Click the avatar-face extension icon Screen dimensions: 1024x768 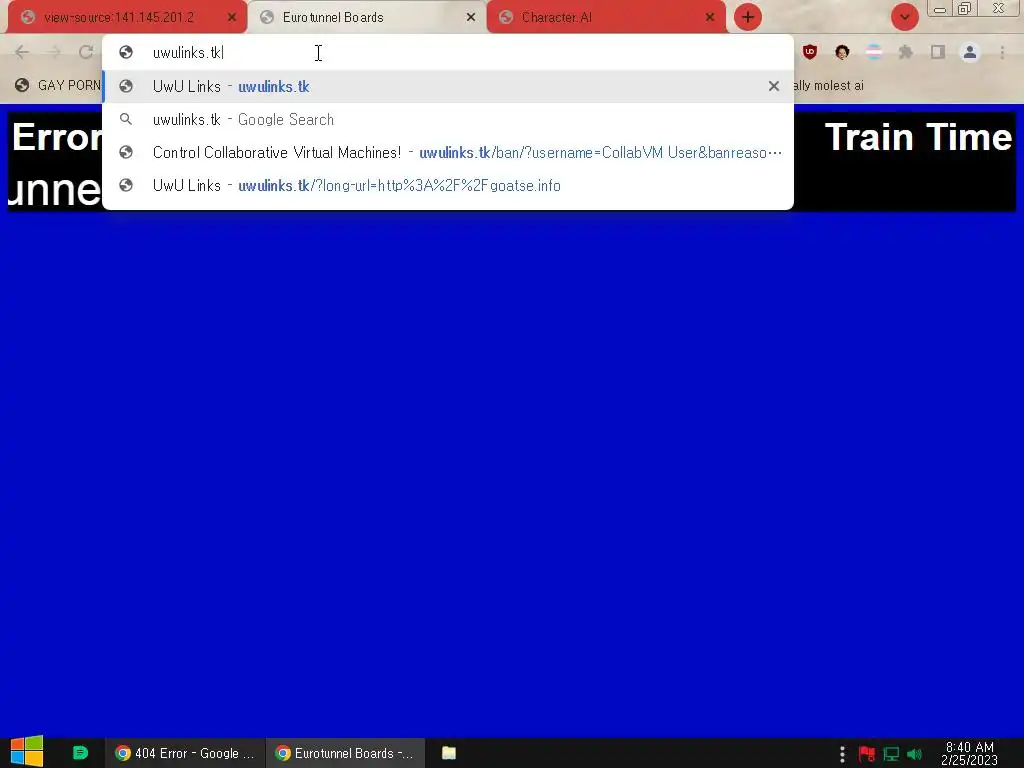842,52
